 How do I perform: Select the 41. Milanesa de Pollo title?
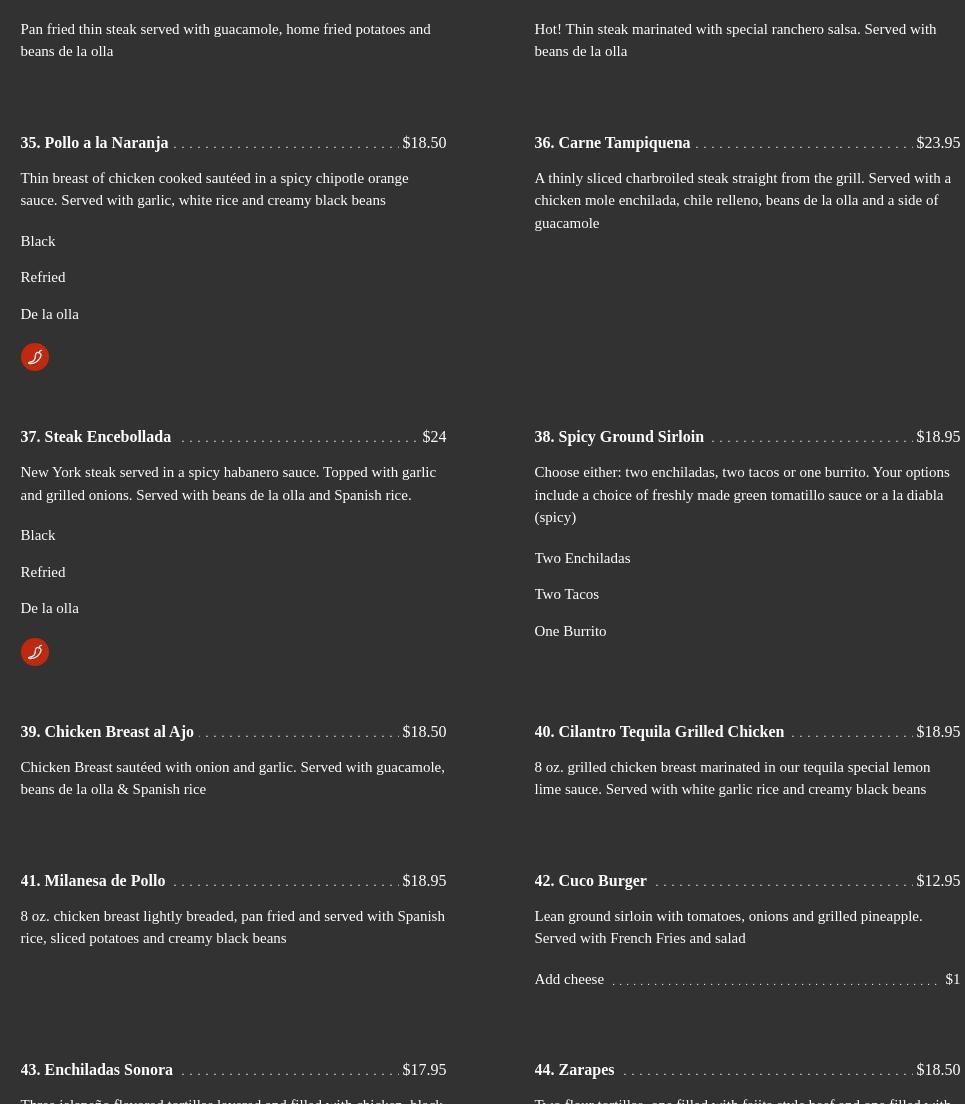[x=93, y=881]
